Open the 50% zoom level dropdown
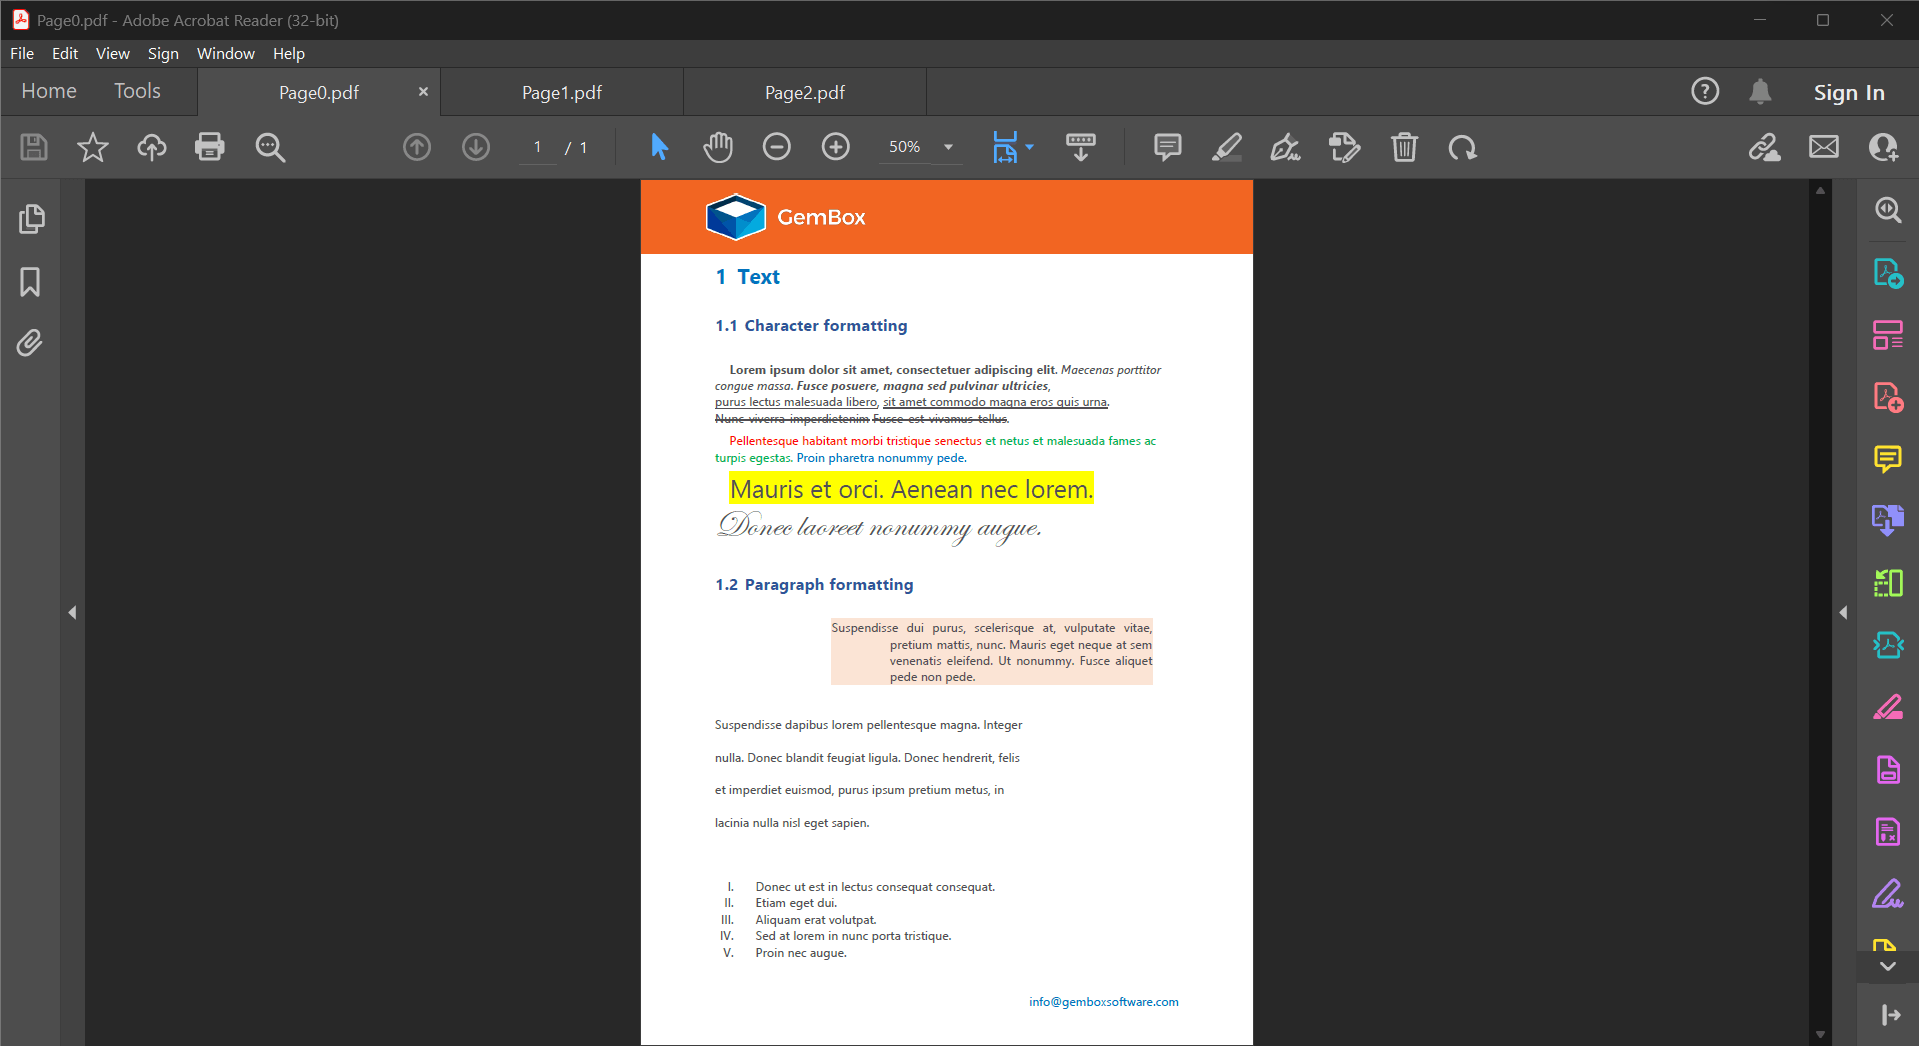The width and height of the screenshot is (1919, 1046). (x=948, y=147)
